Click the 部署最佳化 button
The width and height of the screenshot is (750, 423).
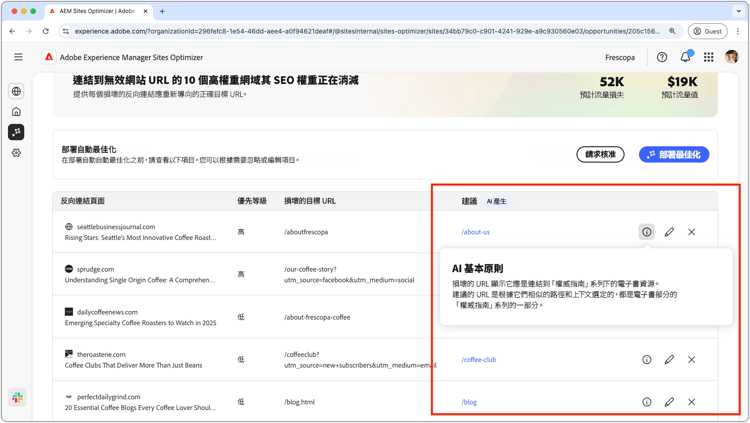pos(674,155)
